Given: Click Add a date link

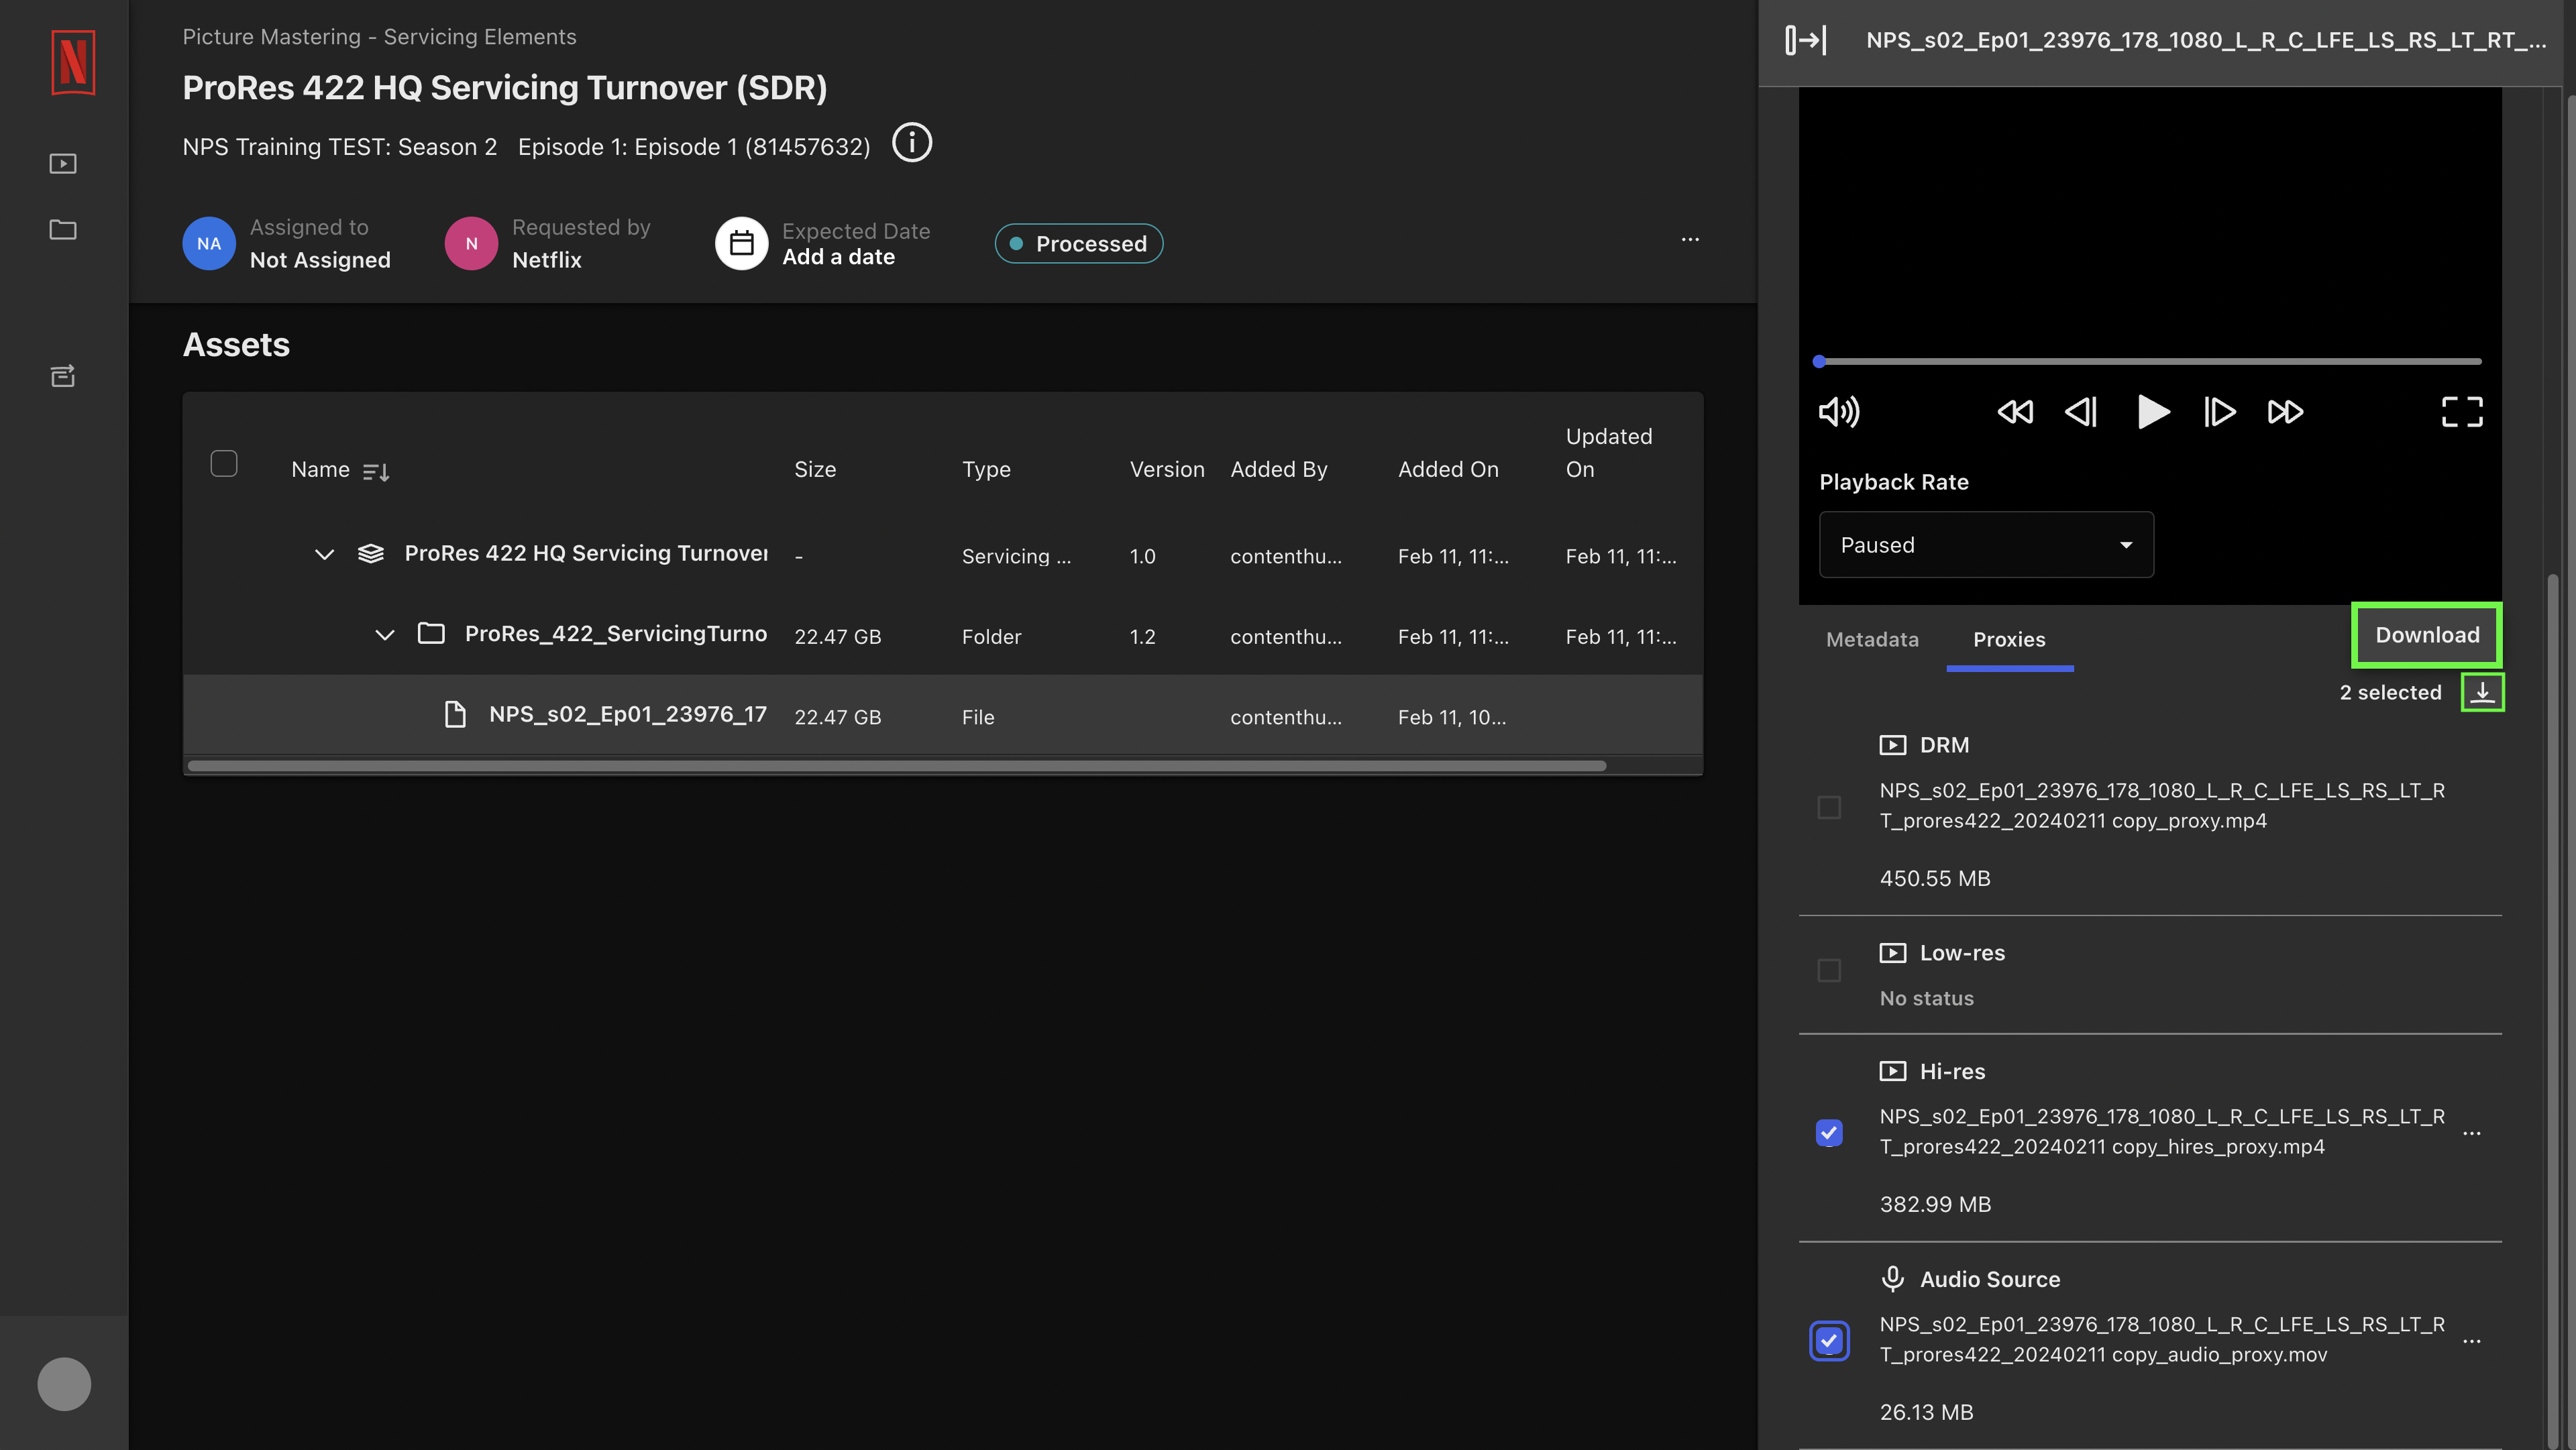Looking at the screenshot, I should pos(838,257).
